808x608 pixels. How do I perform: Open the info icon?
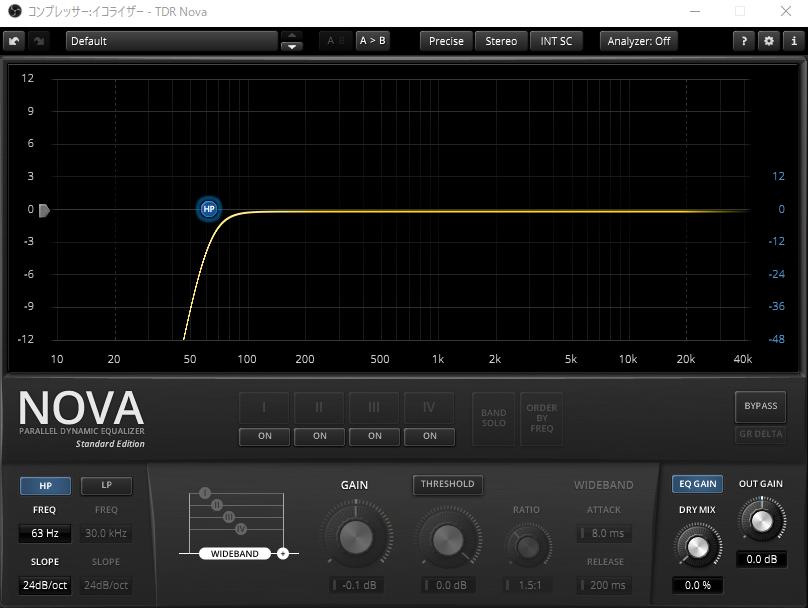coord(794,41)
